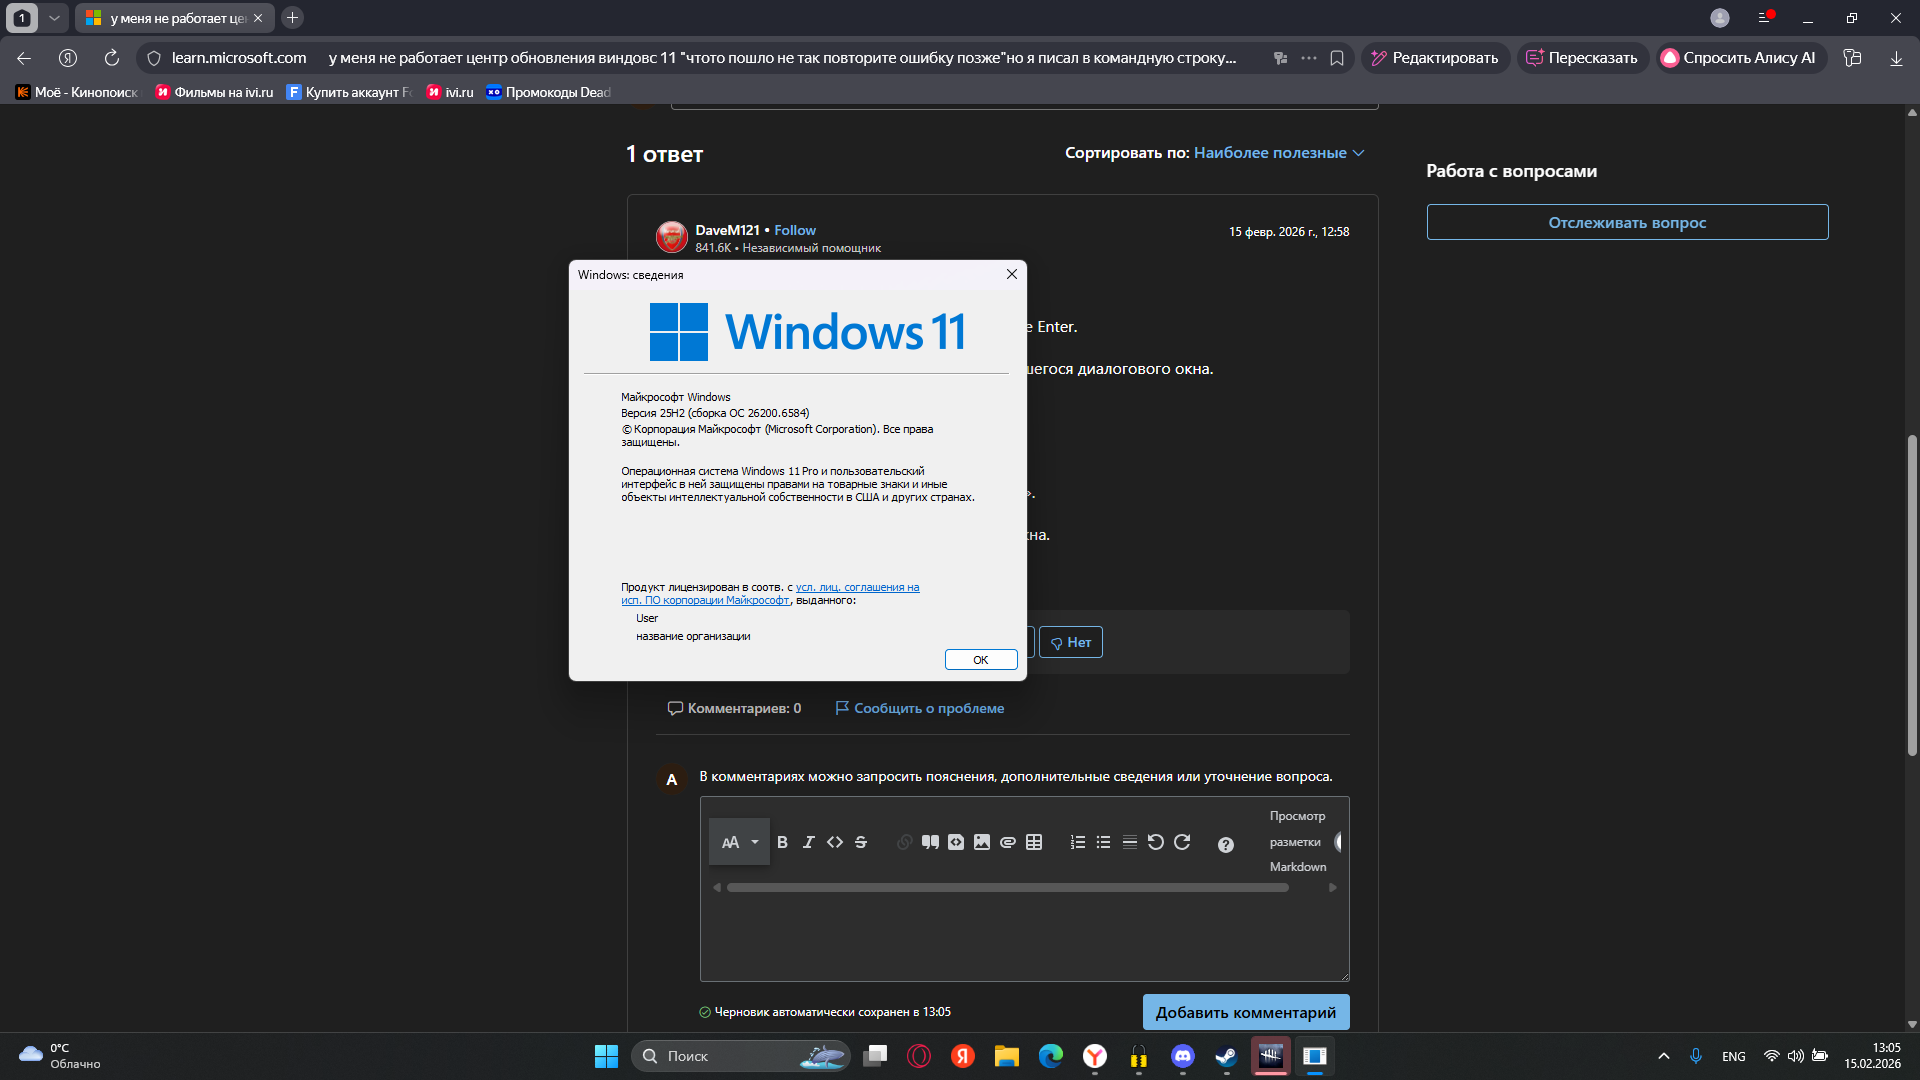Open the browser extensions icon beside downloads

[1852, 58]
